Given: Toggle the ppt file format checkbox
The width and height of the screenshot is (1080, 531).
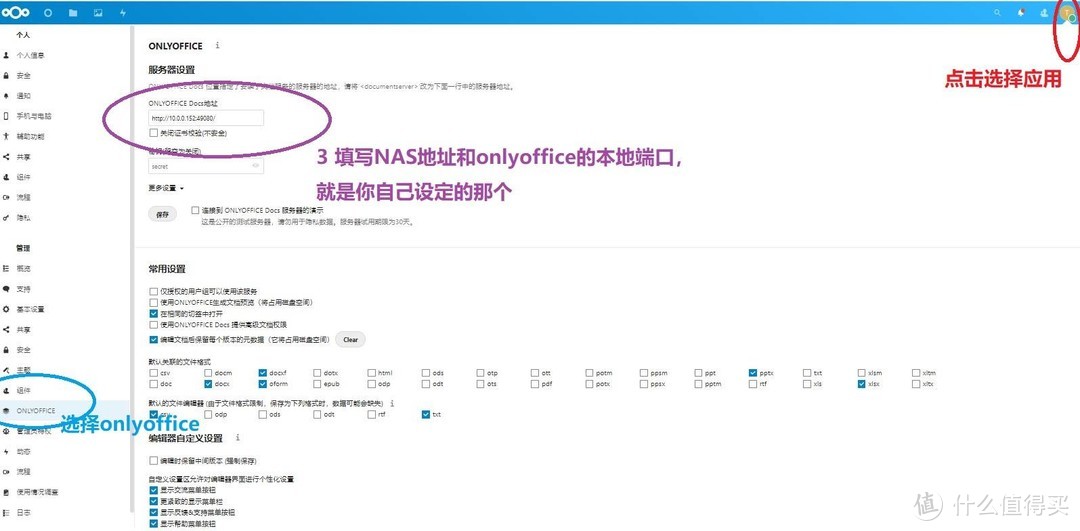Looking at the screenshot, I should [698, 373].
